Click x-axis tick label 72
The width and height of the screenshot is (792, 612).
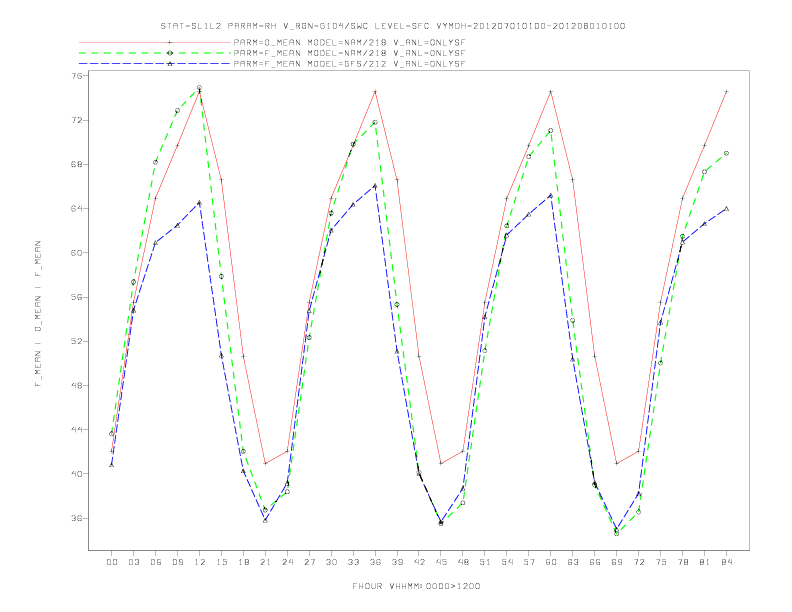[639, 562]
